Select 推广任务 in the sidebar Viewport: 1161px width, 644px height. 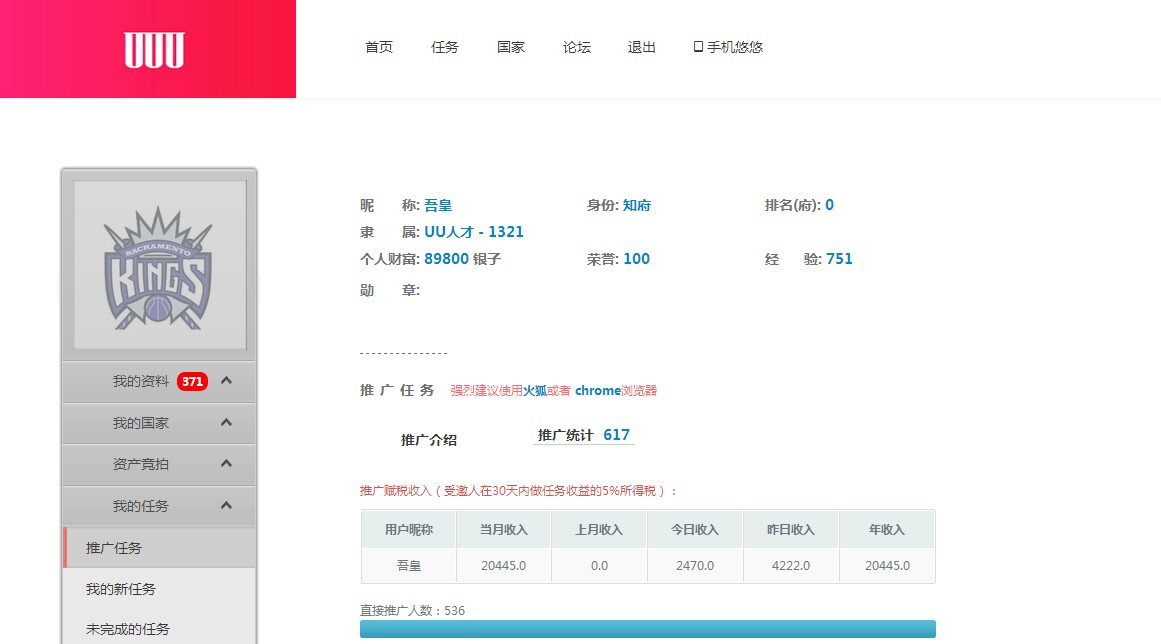114,548
